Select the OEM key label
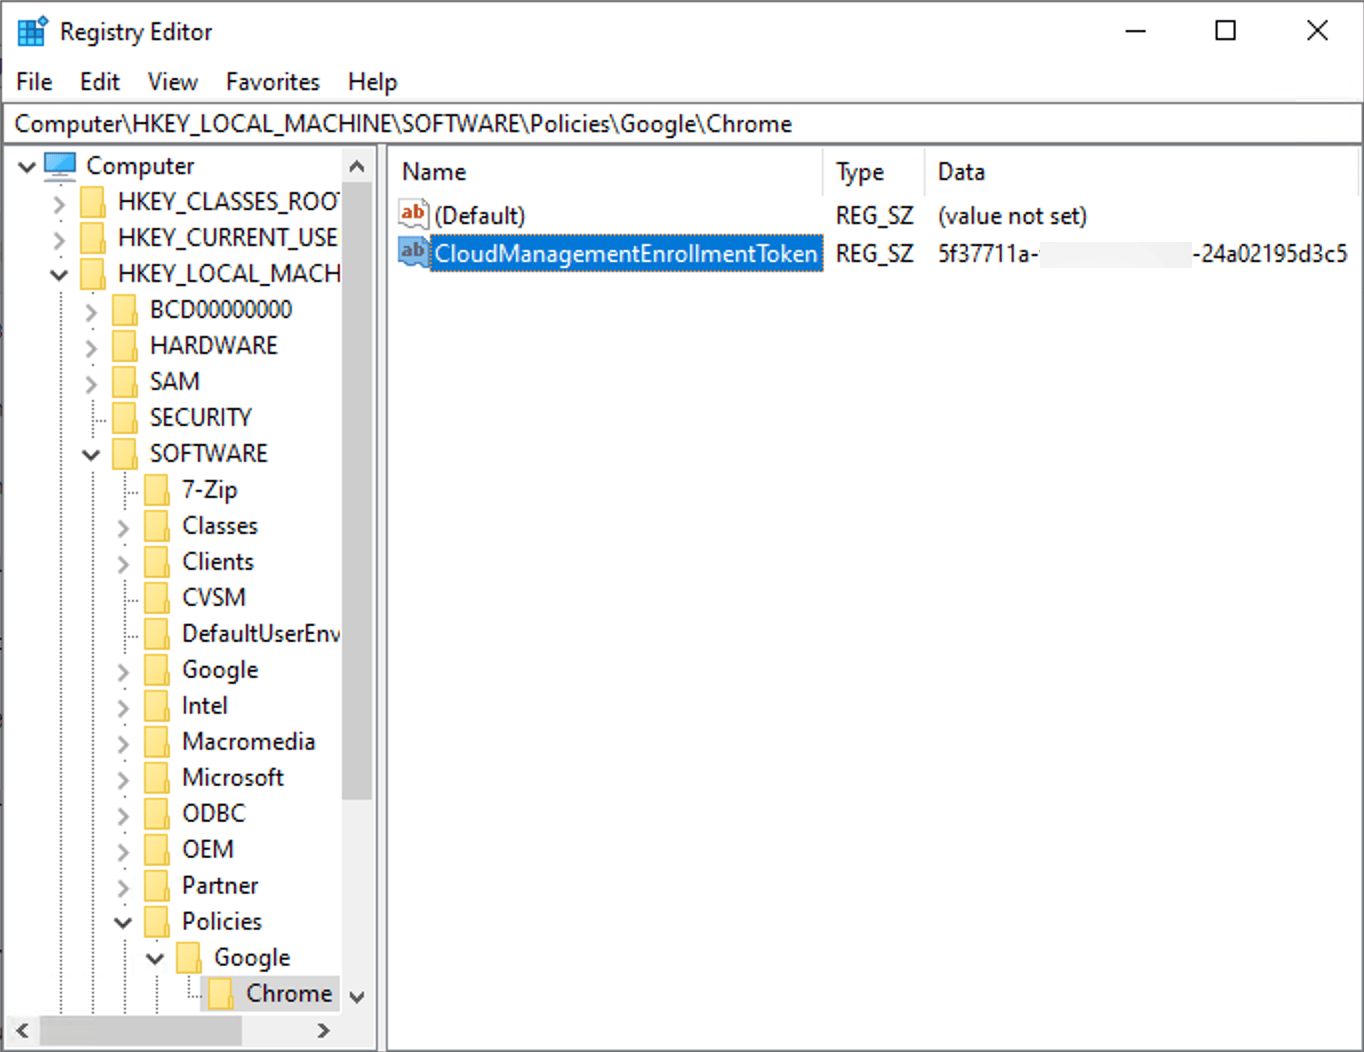The height and width of the screenshot is (1052, 1364). [x=208, y=850]
